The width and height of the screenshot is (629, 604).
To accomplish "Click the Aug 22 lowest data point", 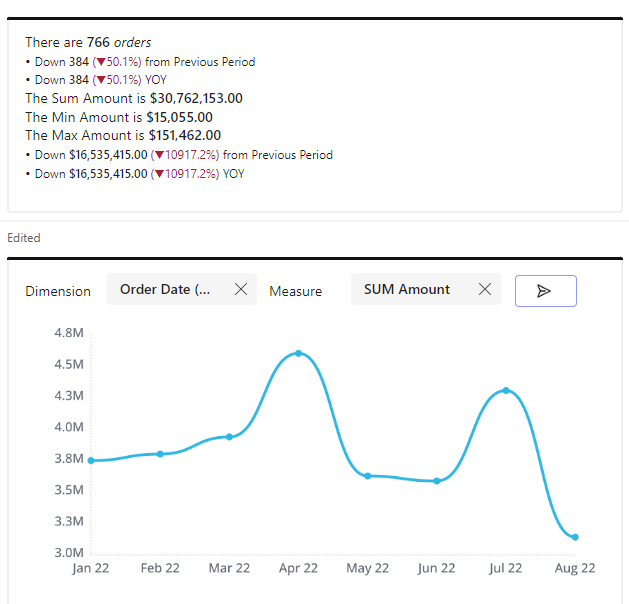I will (x=575, y=537).
